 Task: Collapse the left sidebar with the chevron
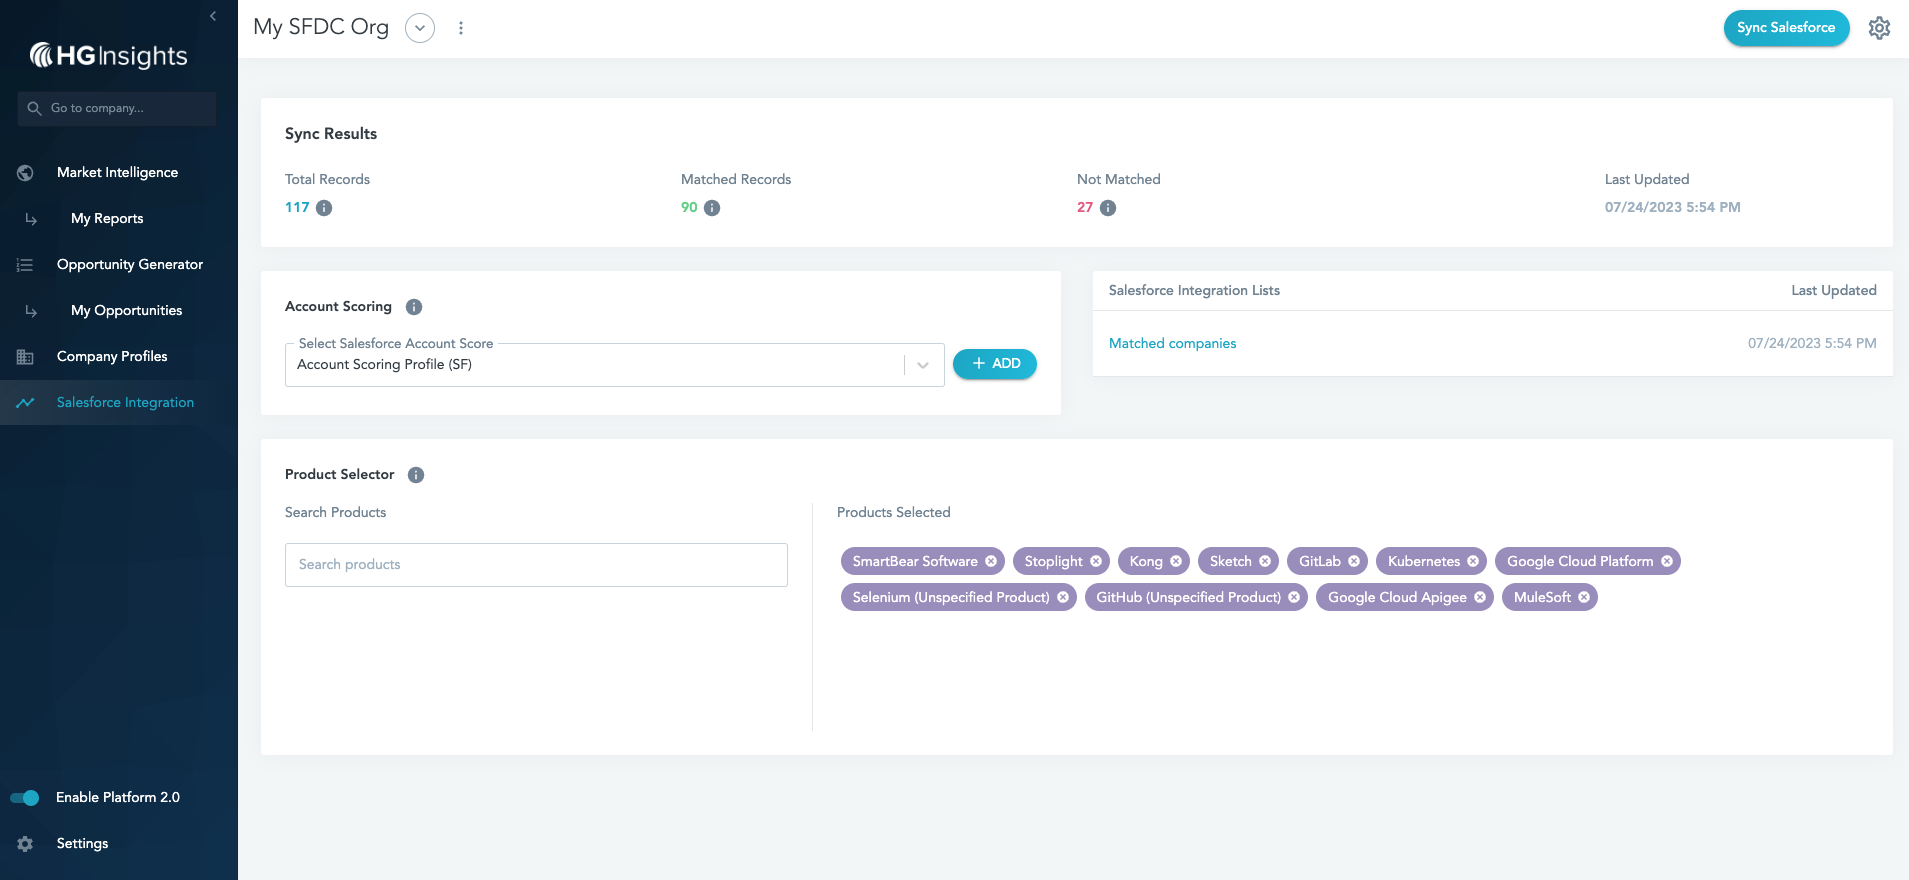213,16
